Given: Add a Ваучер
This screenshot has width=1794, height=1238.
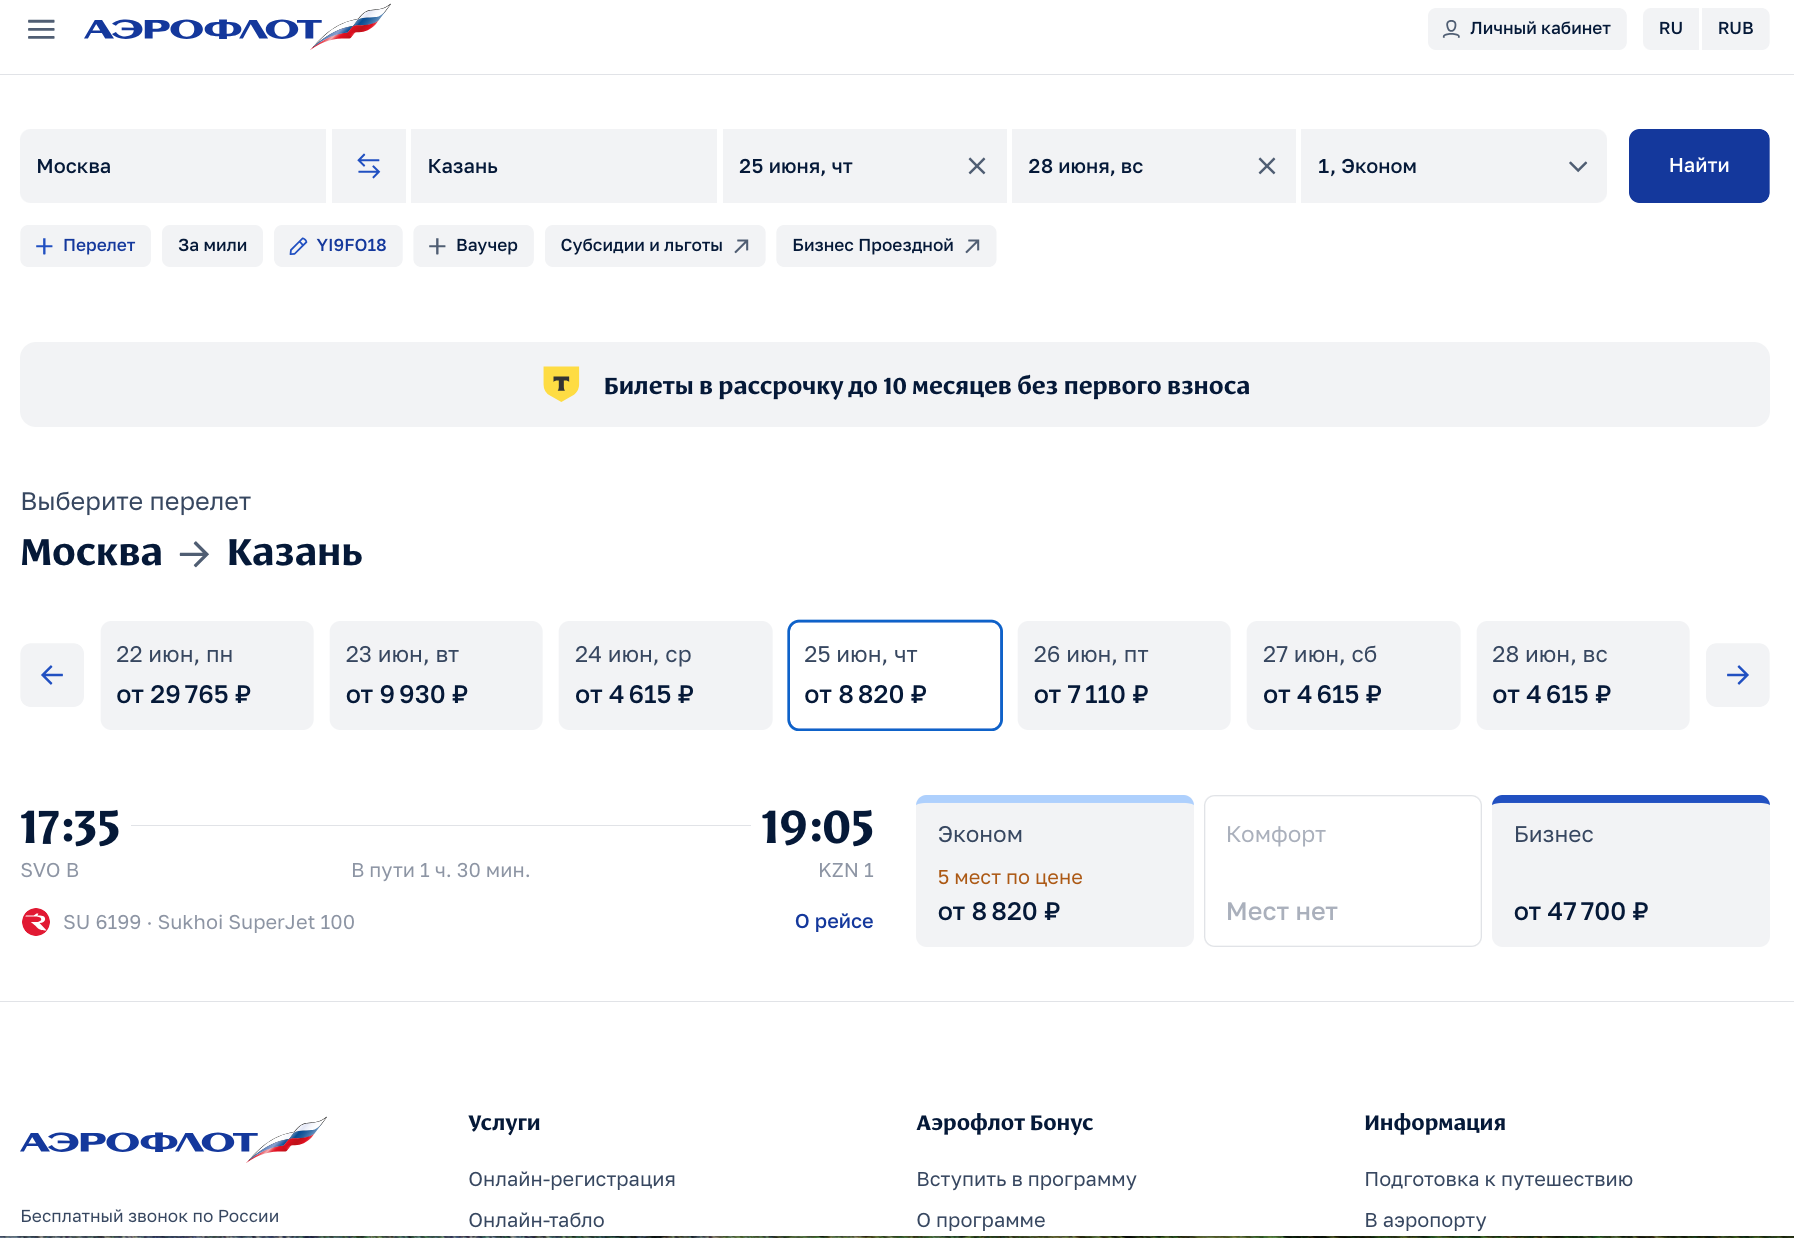Looking at the screenshot, I should 473,246.
